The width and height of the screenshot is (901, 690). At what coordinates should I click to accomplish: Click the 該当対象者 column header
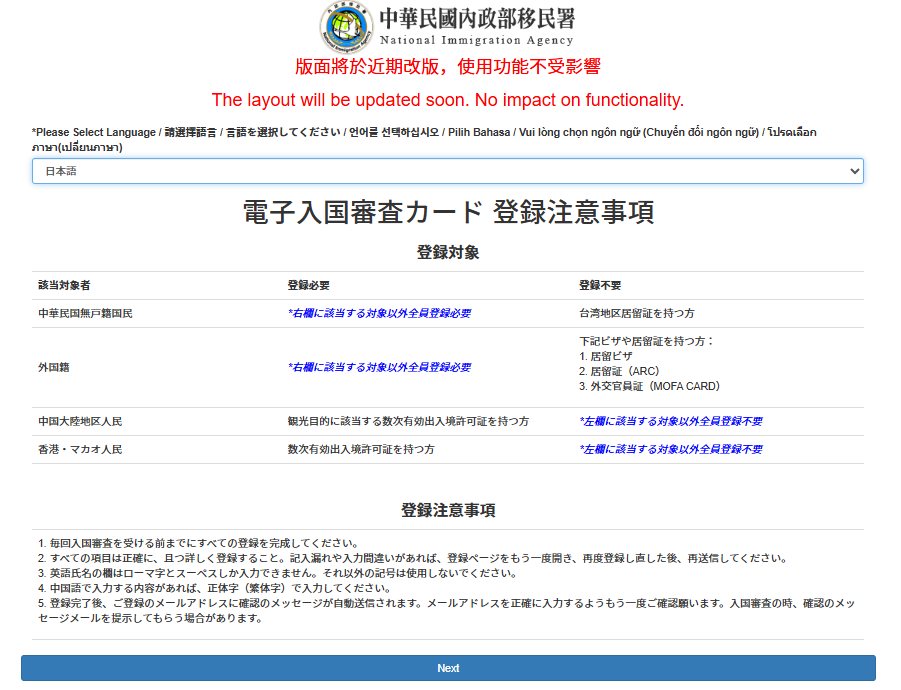(x=64, y=285)
